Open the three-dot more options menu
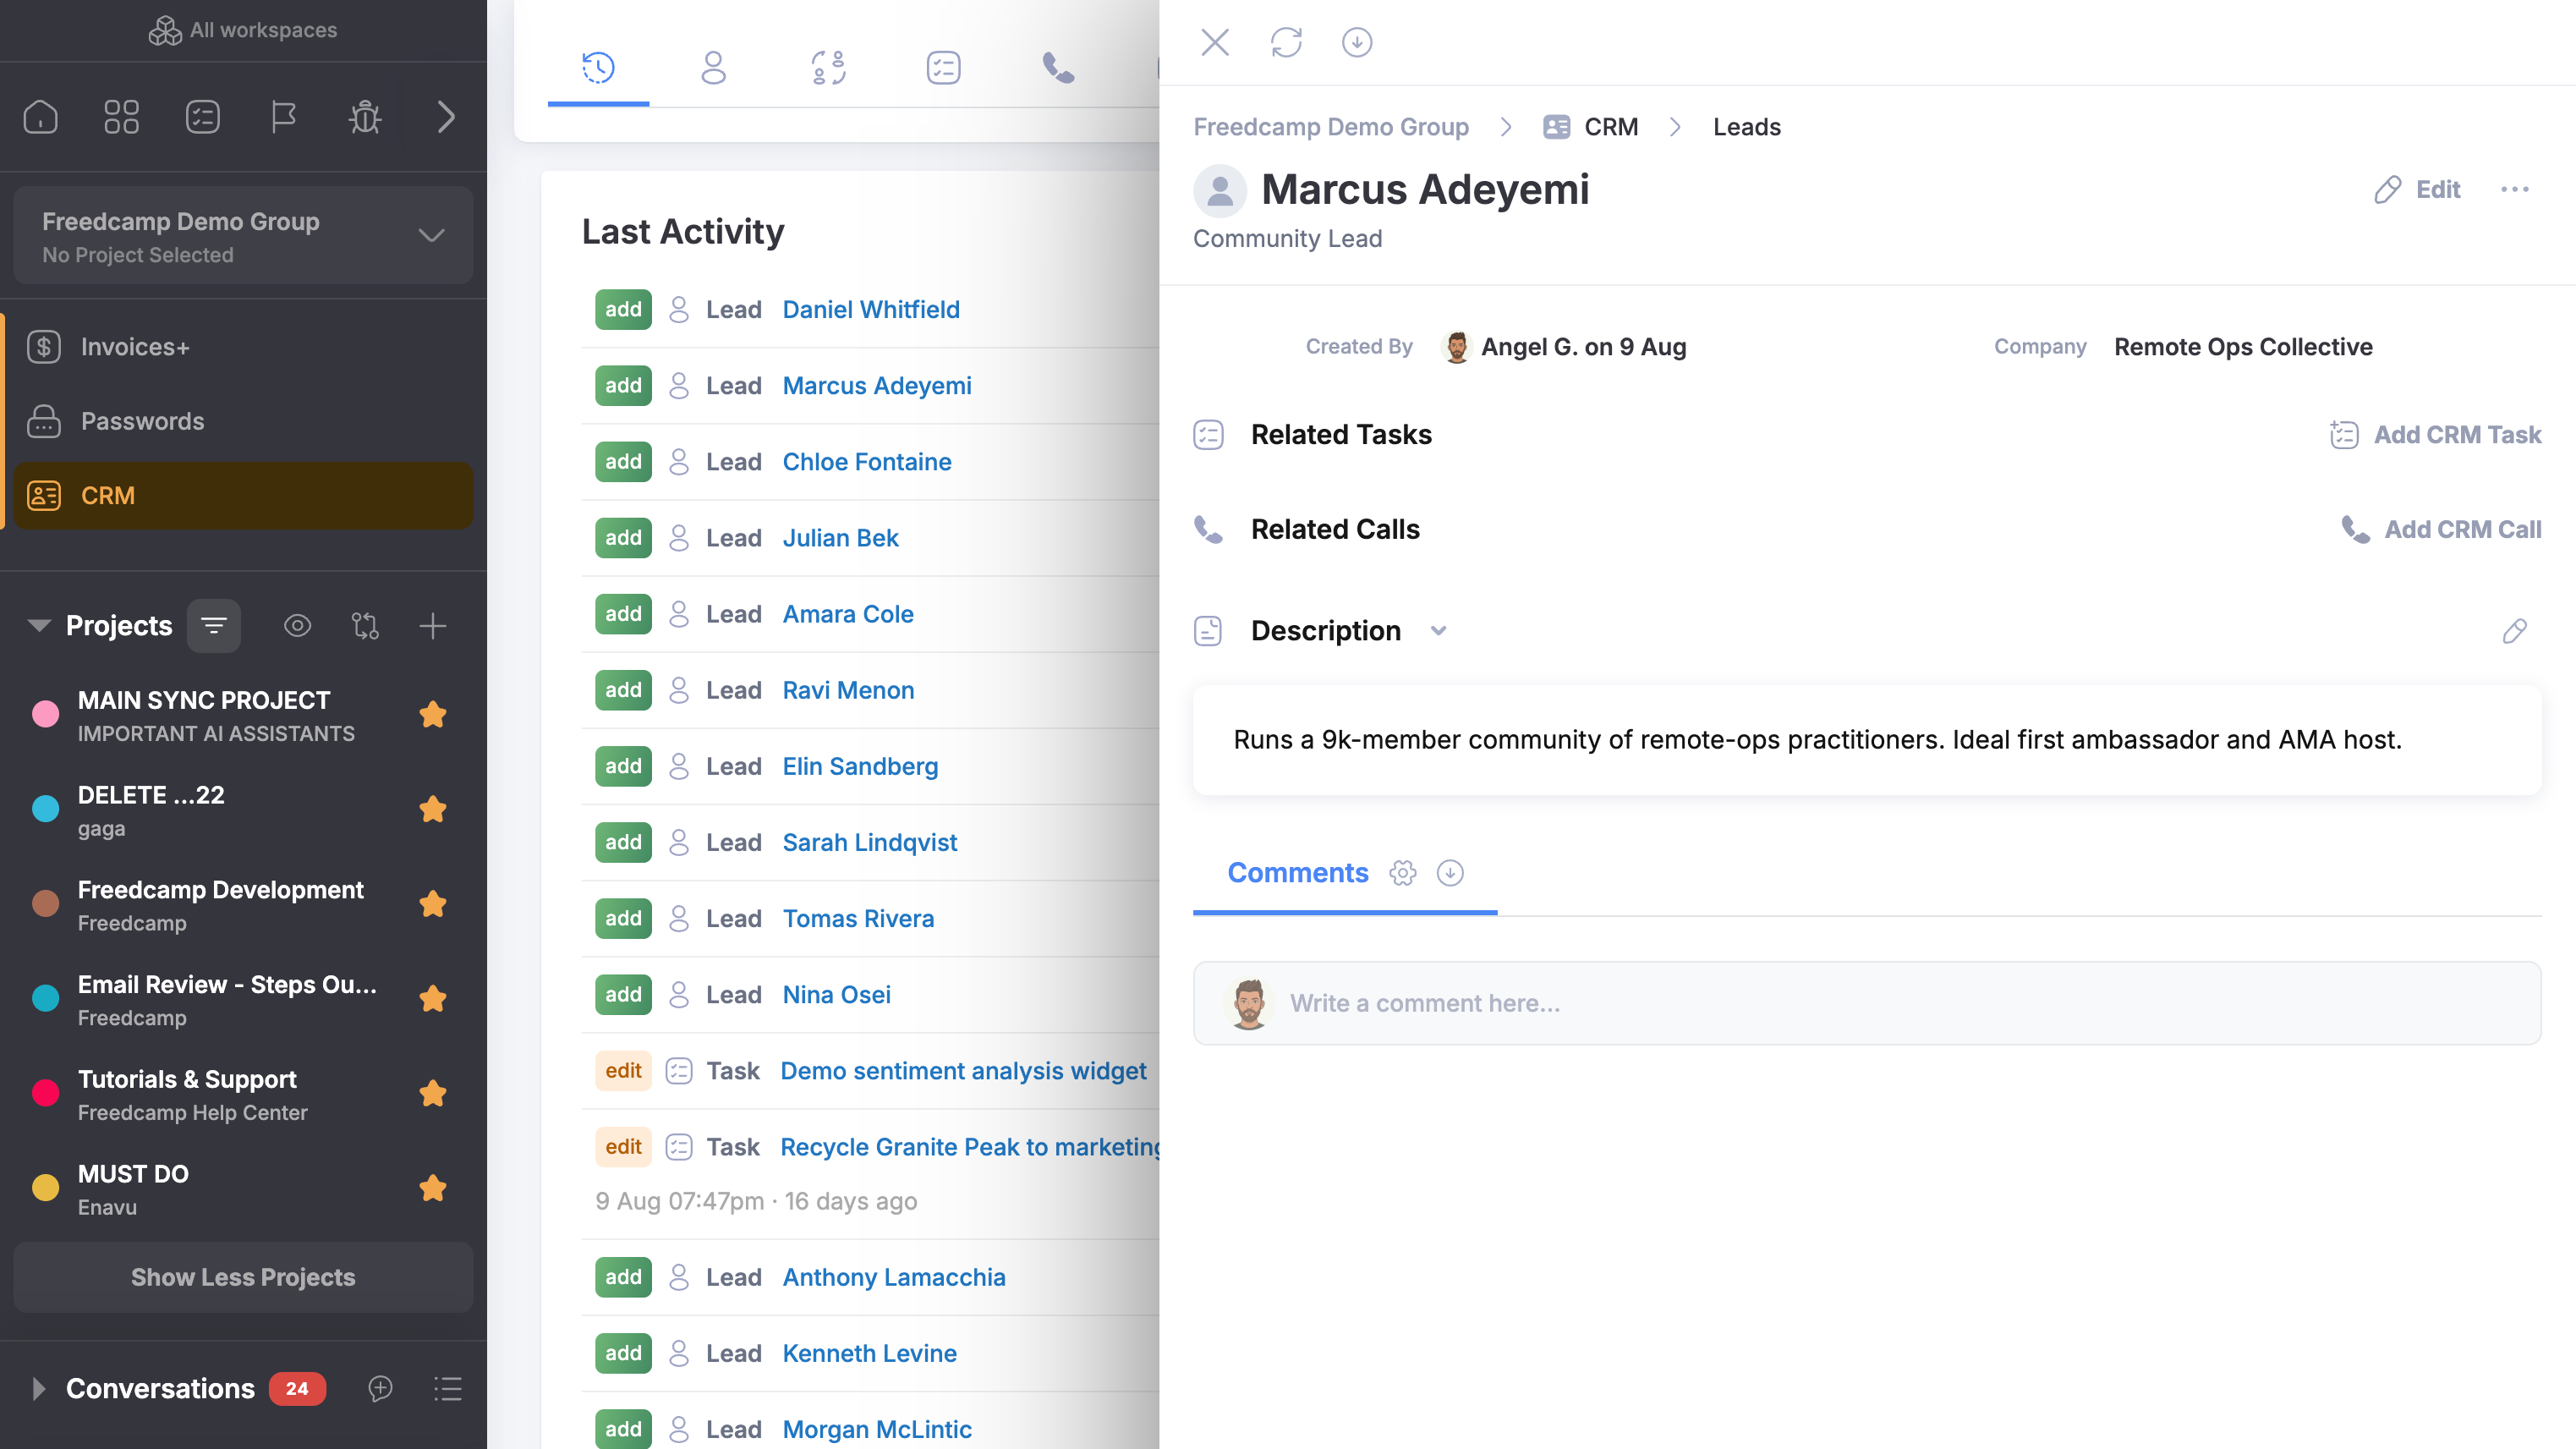The height and width of the screenshot is (1449, 2576). pos(2514,189)
